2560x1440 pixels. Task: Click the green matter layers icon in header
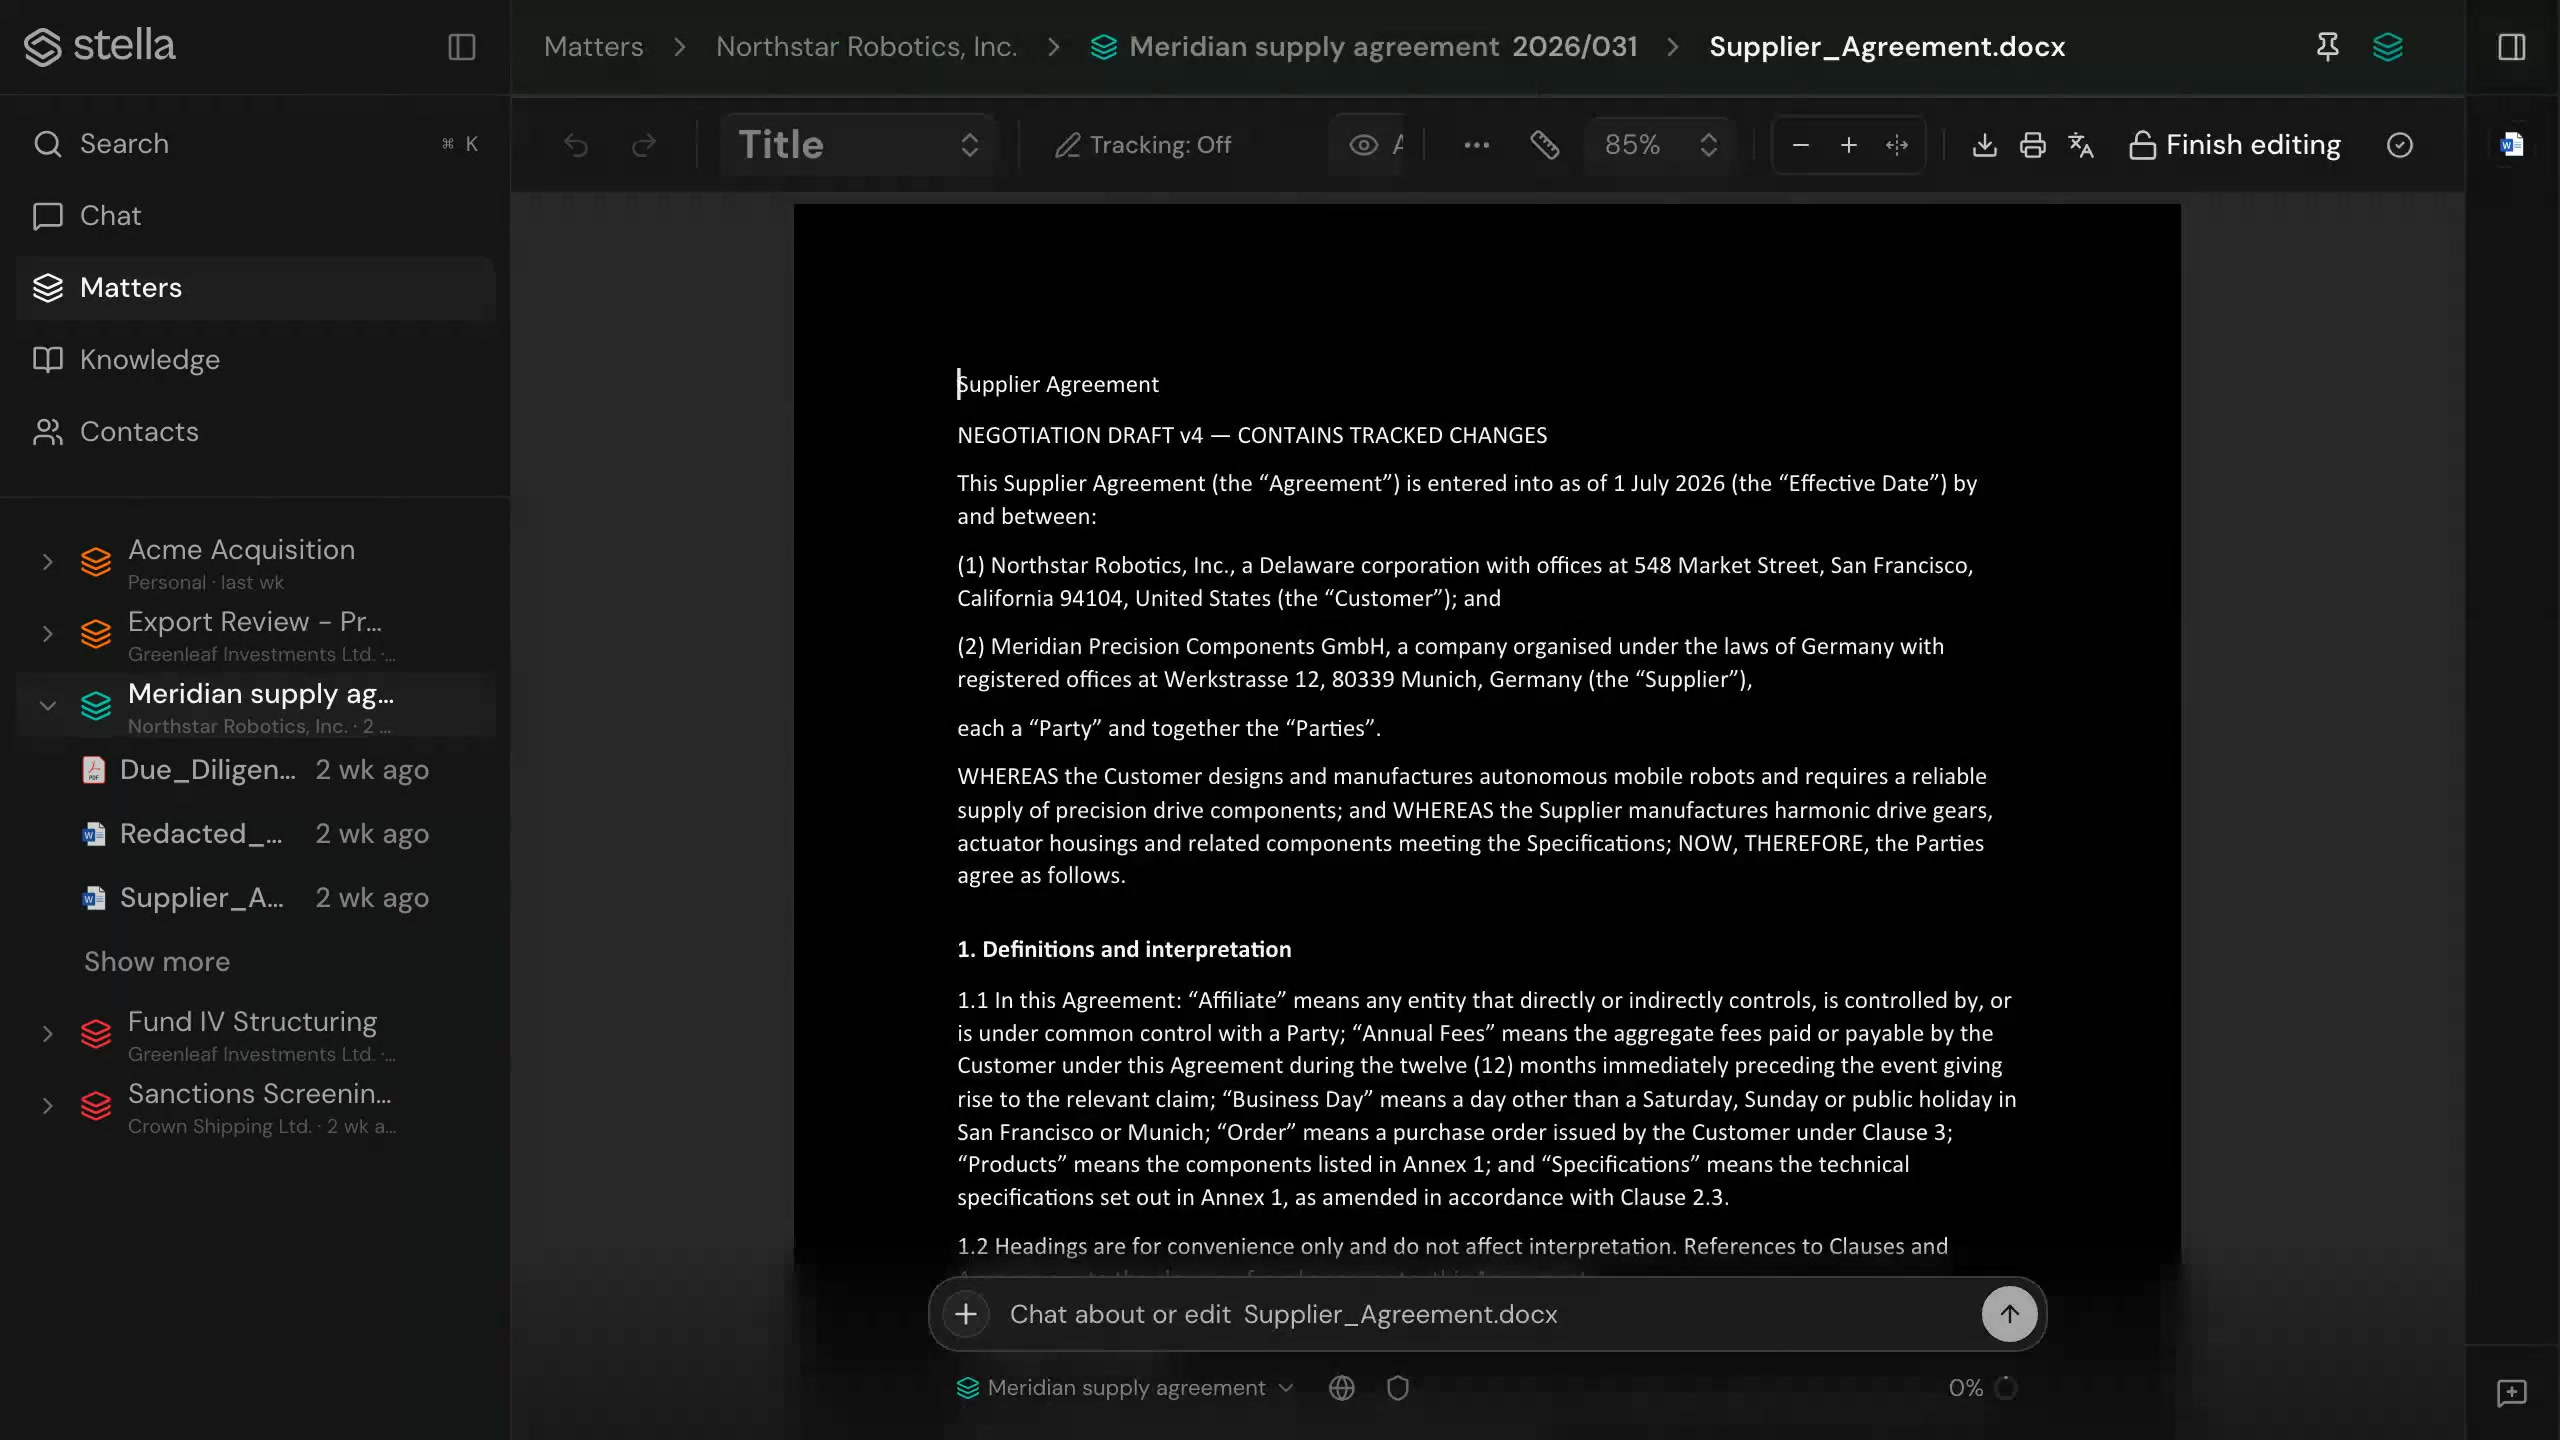click(2387, 47)
